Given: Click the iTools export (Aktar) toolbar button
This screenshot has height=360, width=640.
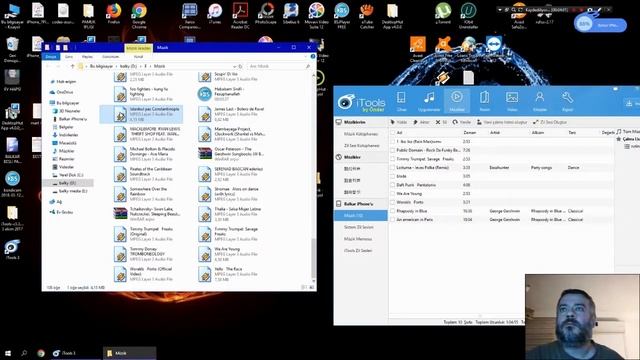Looking at the screenshot, I should coord(421,122).
